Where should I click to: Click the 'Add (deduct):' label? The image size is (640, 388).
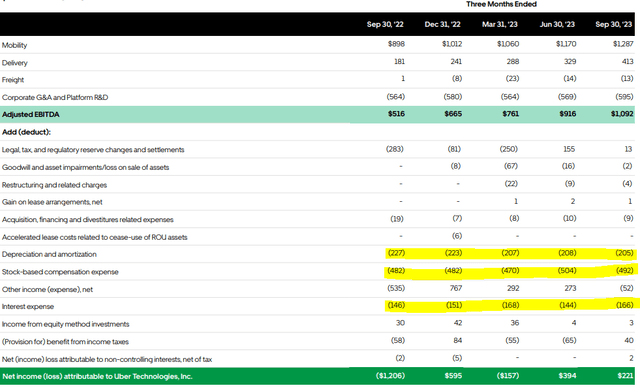tap(26, 132)
